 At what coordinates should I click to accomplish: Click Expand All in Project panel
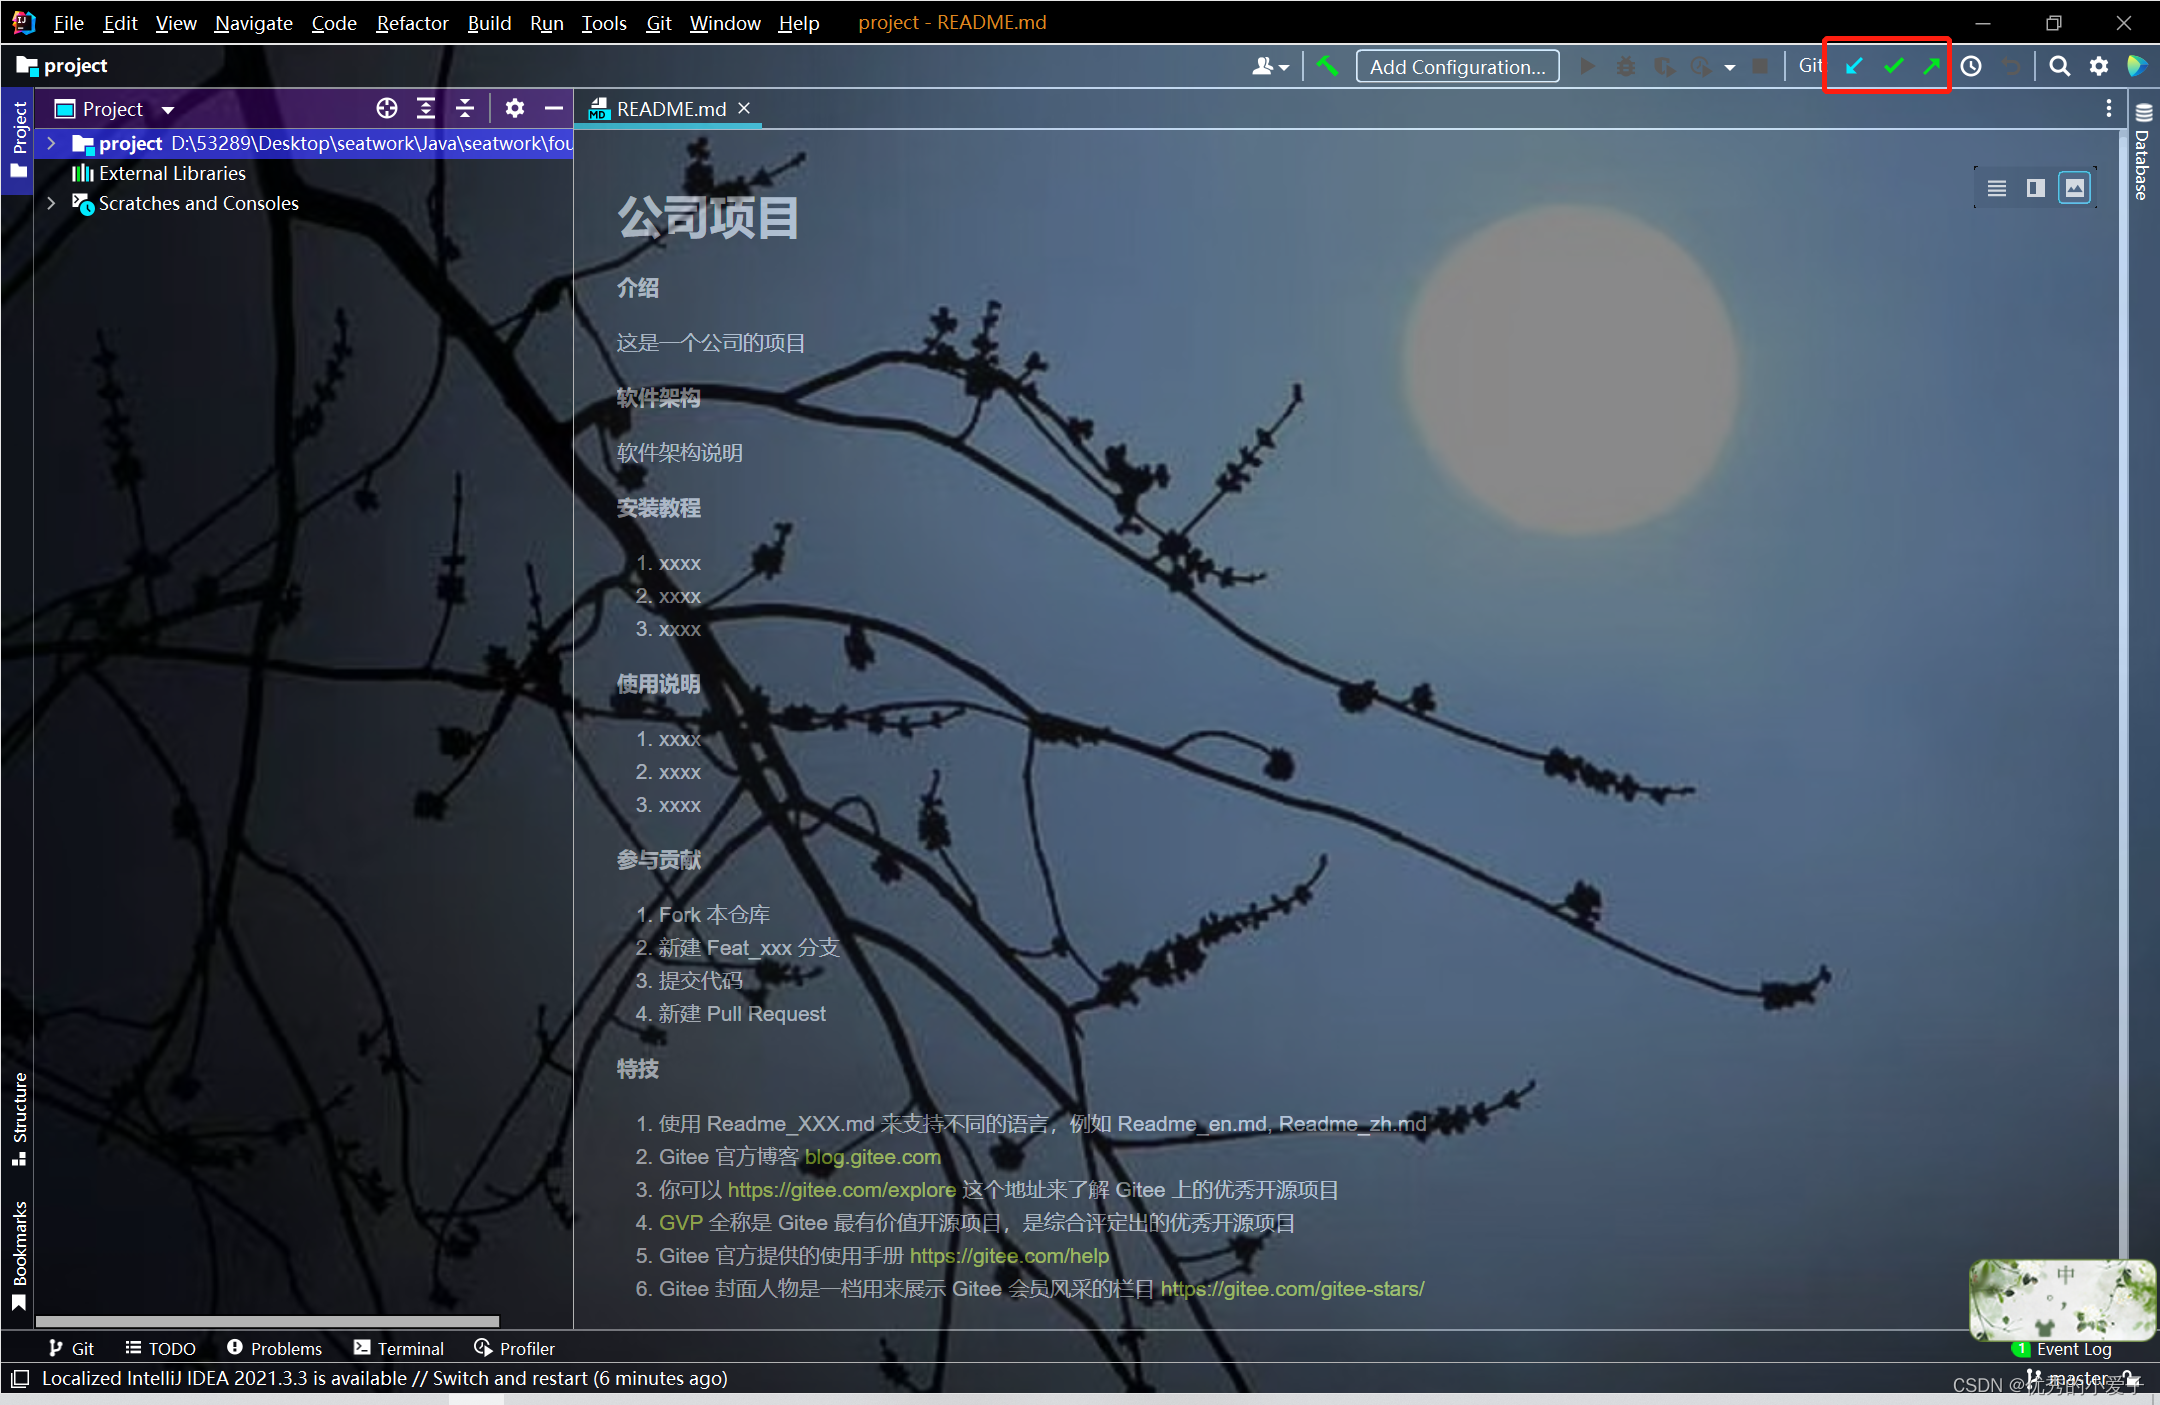[426, 108]
